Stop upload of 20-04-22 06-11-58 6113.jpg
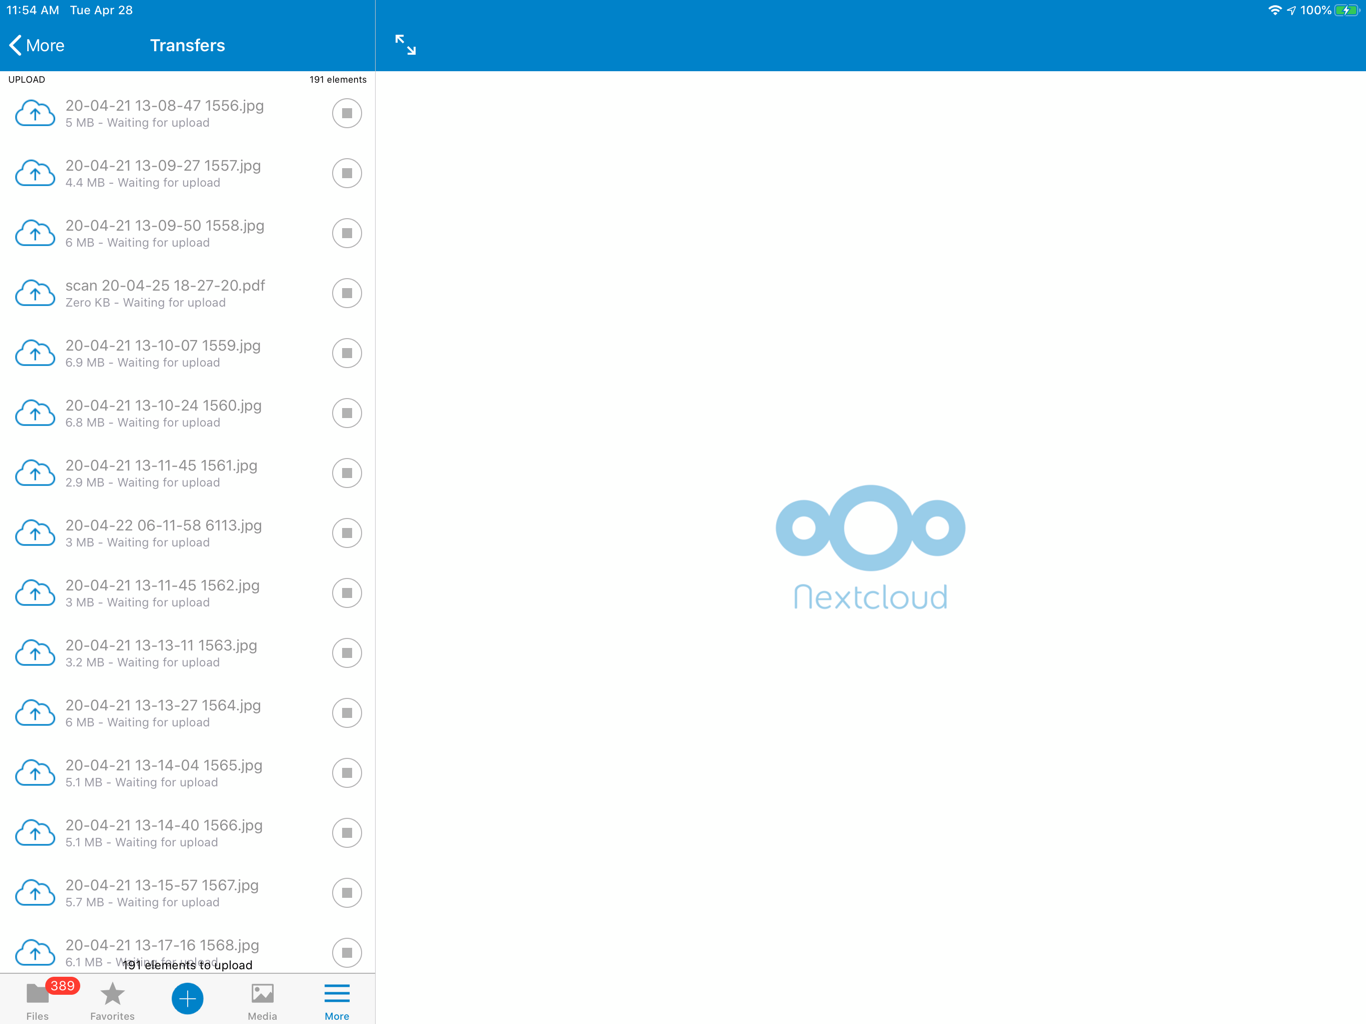The image size is (1366, 1024). (347, 533)
